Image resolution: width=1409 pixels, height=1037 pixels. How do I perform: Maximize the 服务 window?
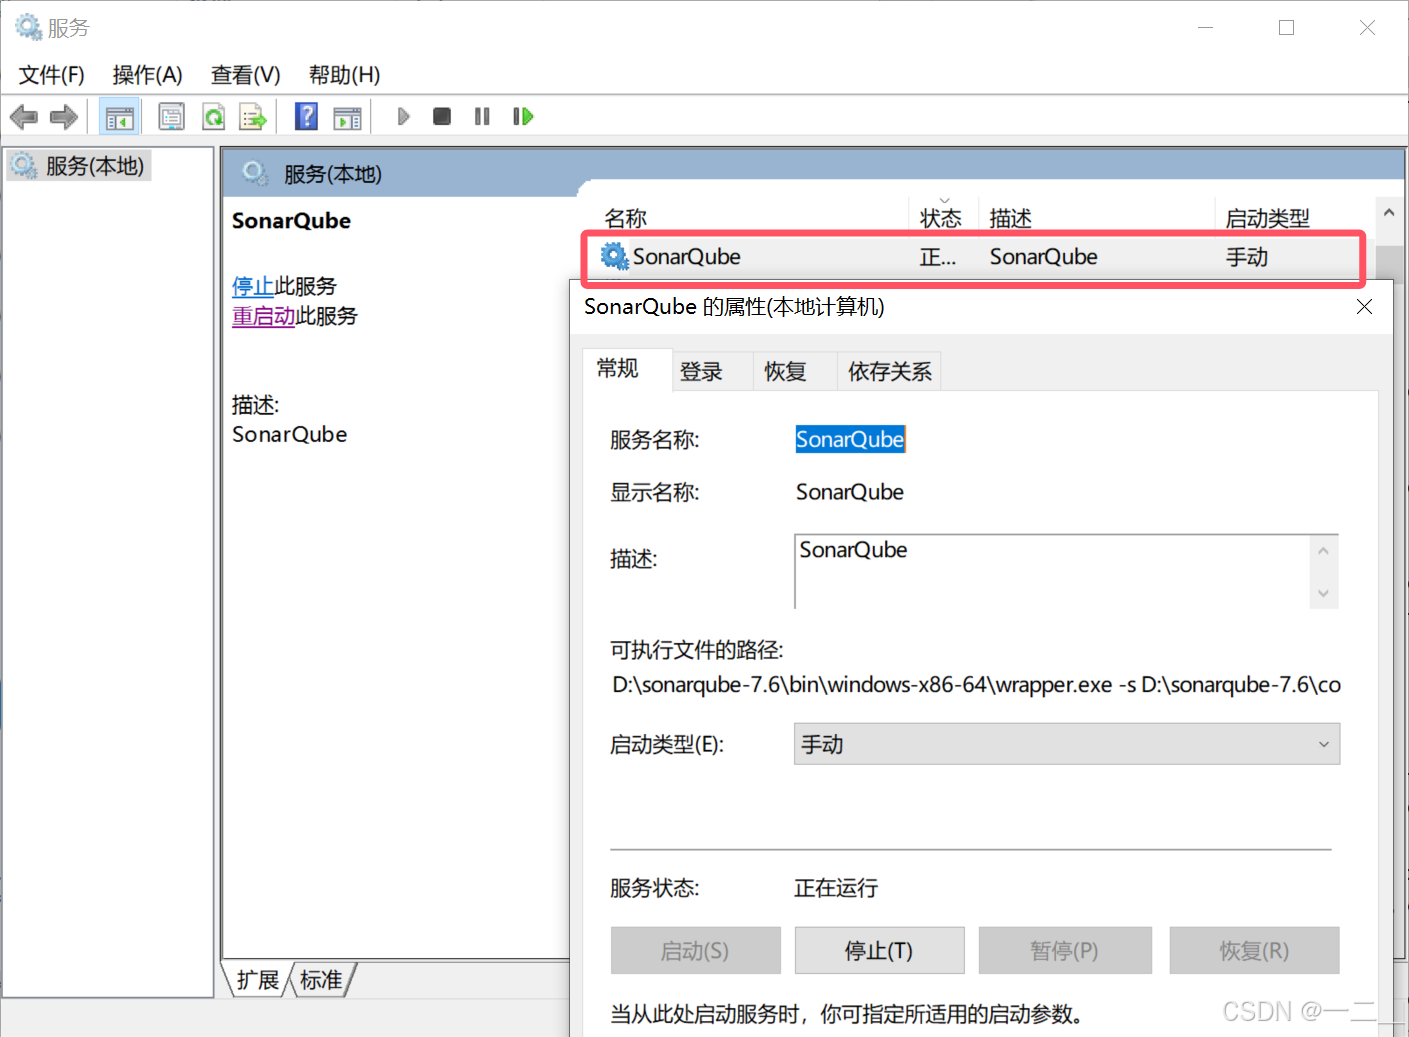[1287, 28]
